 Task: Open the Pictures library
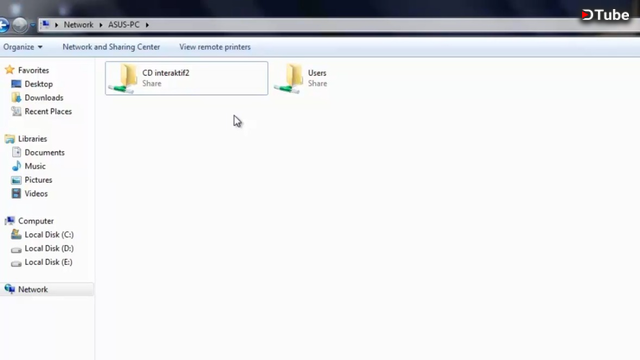(38, 180)
